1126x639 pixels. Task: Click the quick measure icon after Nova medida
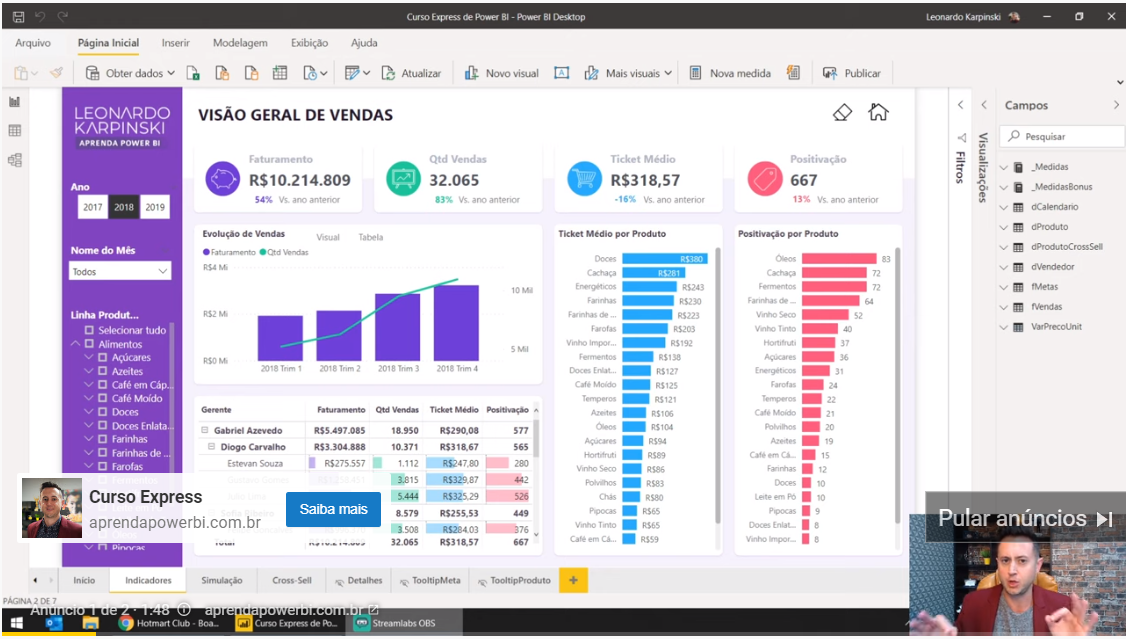[793, 73]
